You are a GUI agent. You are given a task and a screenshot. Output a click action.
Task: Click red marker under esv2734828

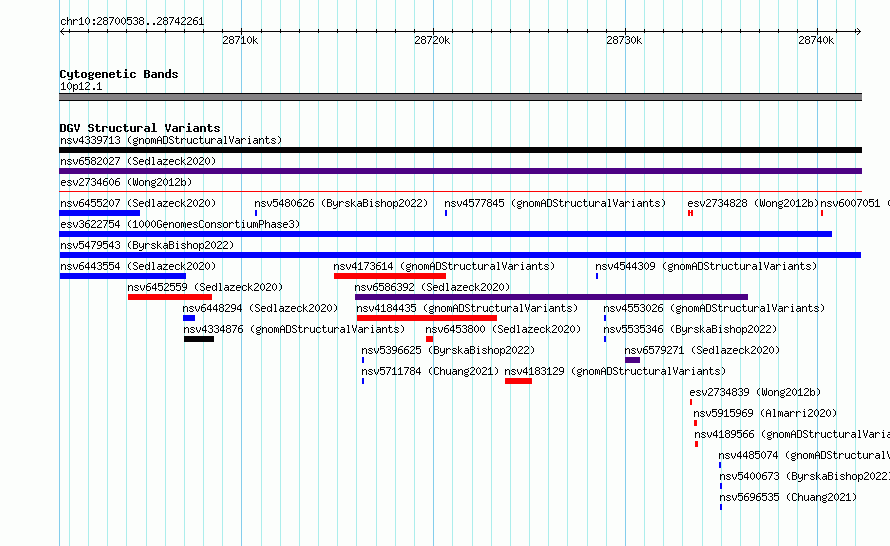tap(690, 213)
